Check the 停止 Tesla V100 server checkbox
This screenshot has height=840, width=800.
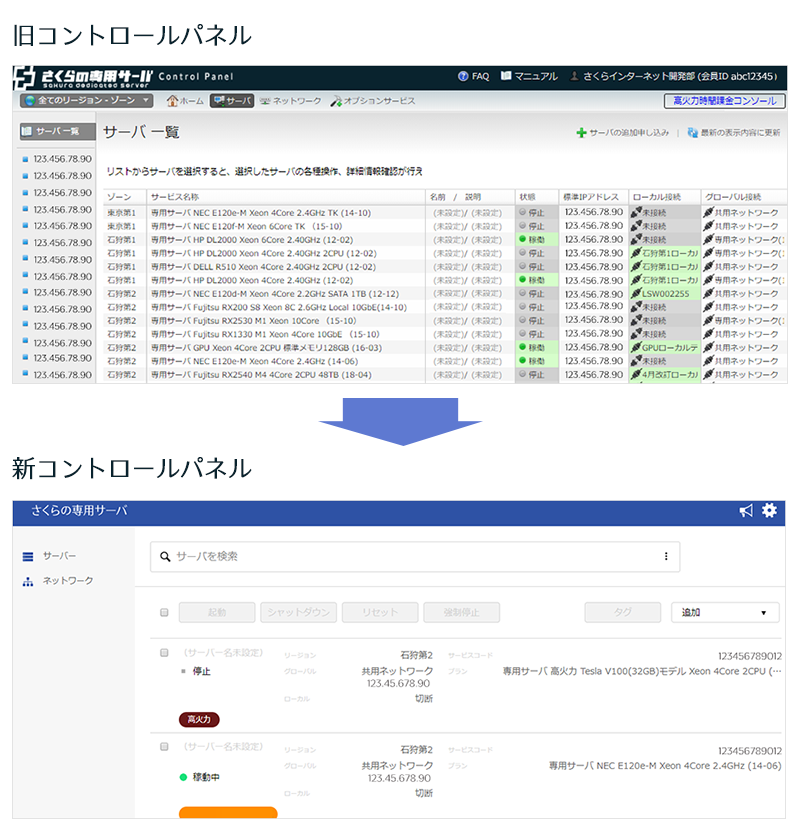(165, 652)
